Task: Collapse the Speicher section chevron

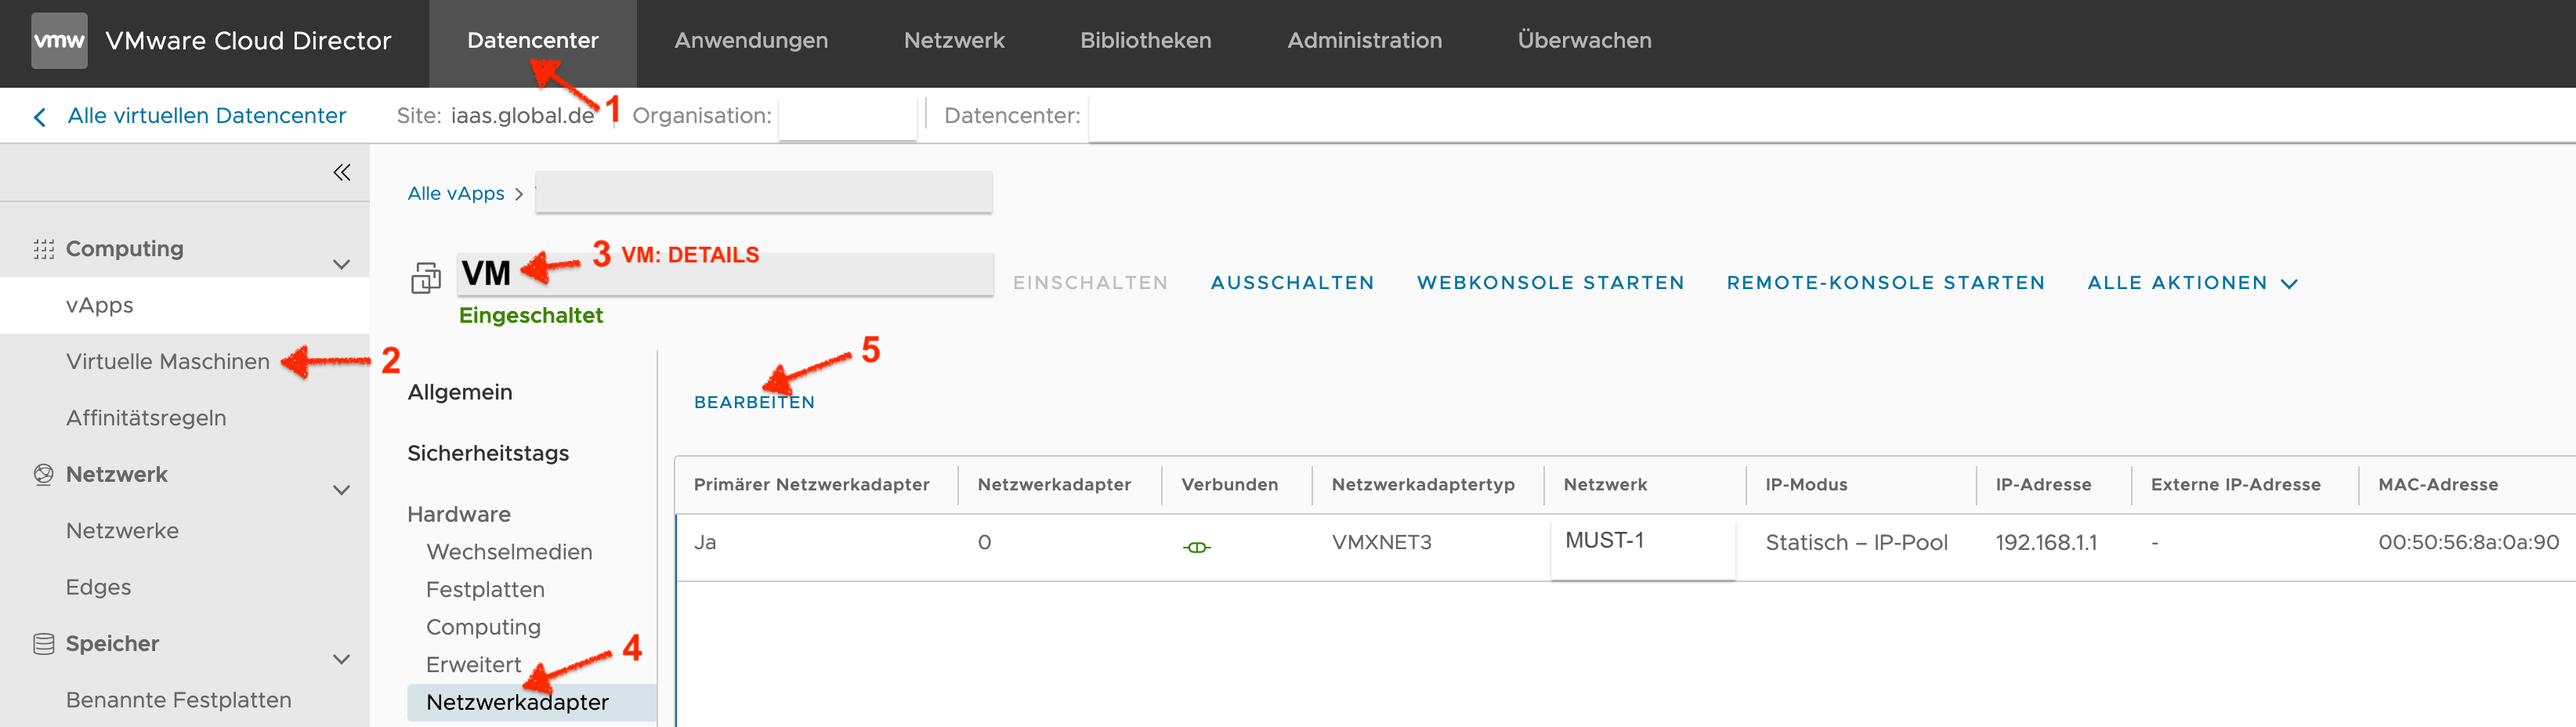Action: click(342, 659)
